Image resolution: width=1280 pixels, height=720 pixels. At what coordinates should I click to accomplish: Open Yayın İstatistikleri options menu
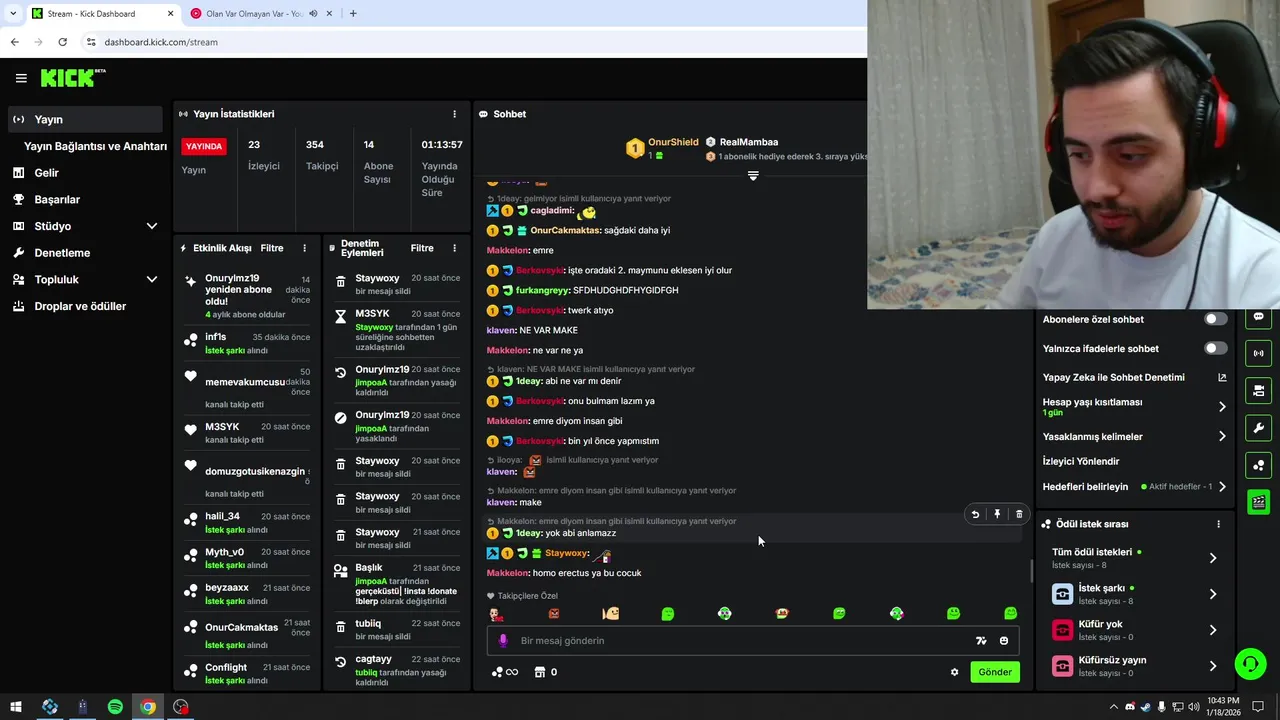pyautogui.click(x=454, y=114)
